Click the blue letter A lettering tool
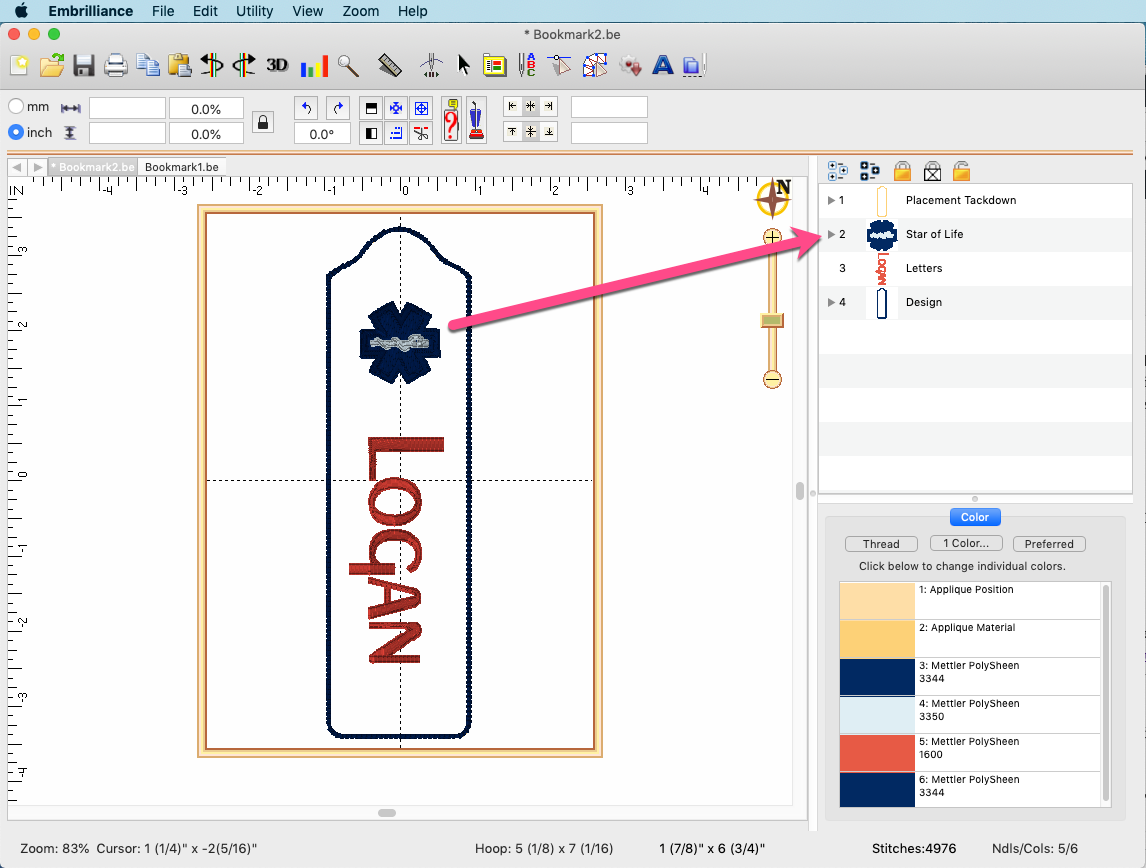 click(662, 66)
